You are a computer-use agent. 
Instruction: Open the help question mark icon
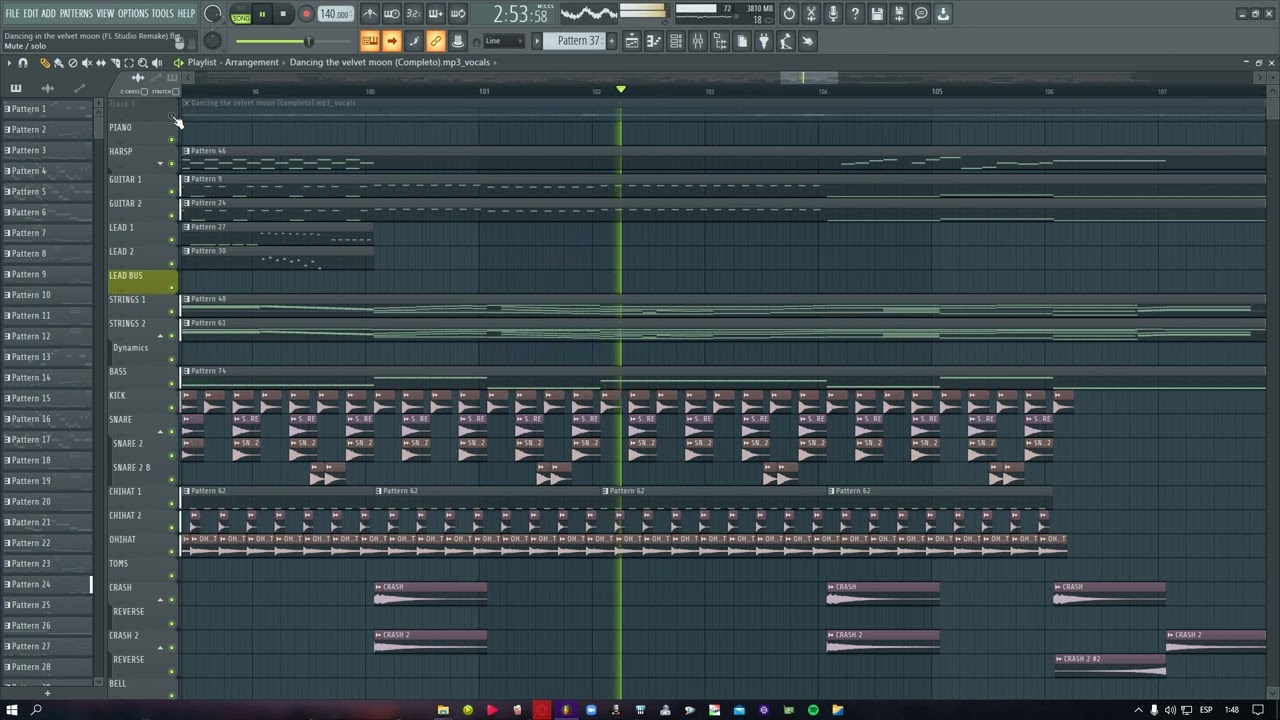855,14
